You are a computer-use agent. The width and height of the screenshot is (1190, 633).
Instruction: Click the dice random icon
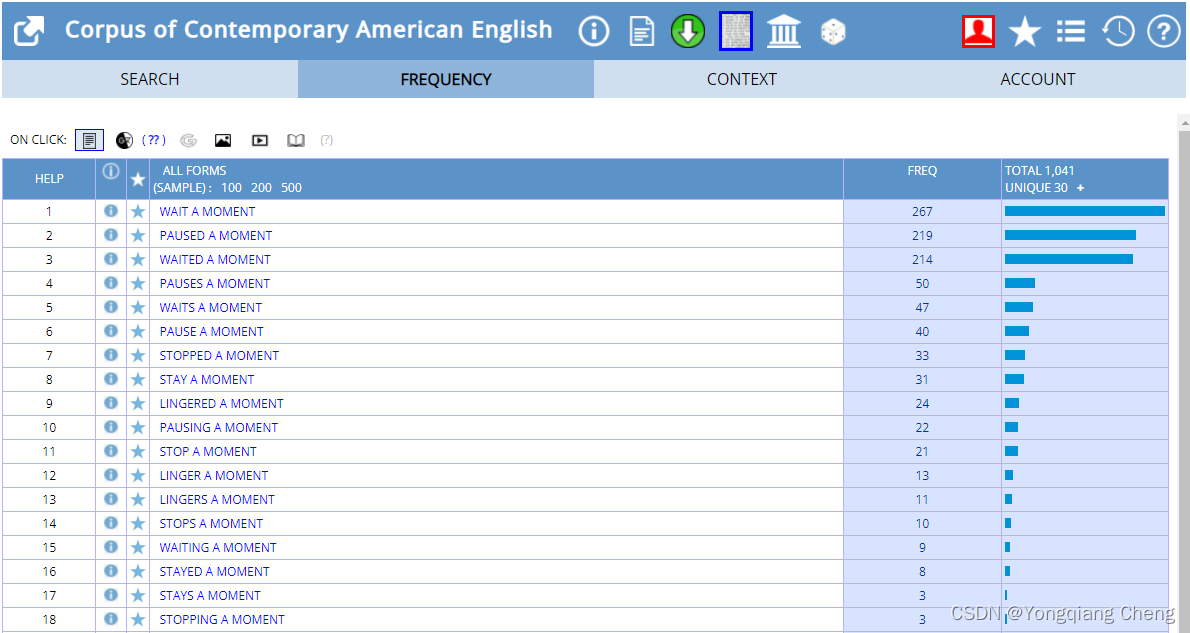[833, 32]
